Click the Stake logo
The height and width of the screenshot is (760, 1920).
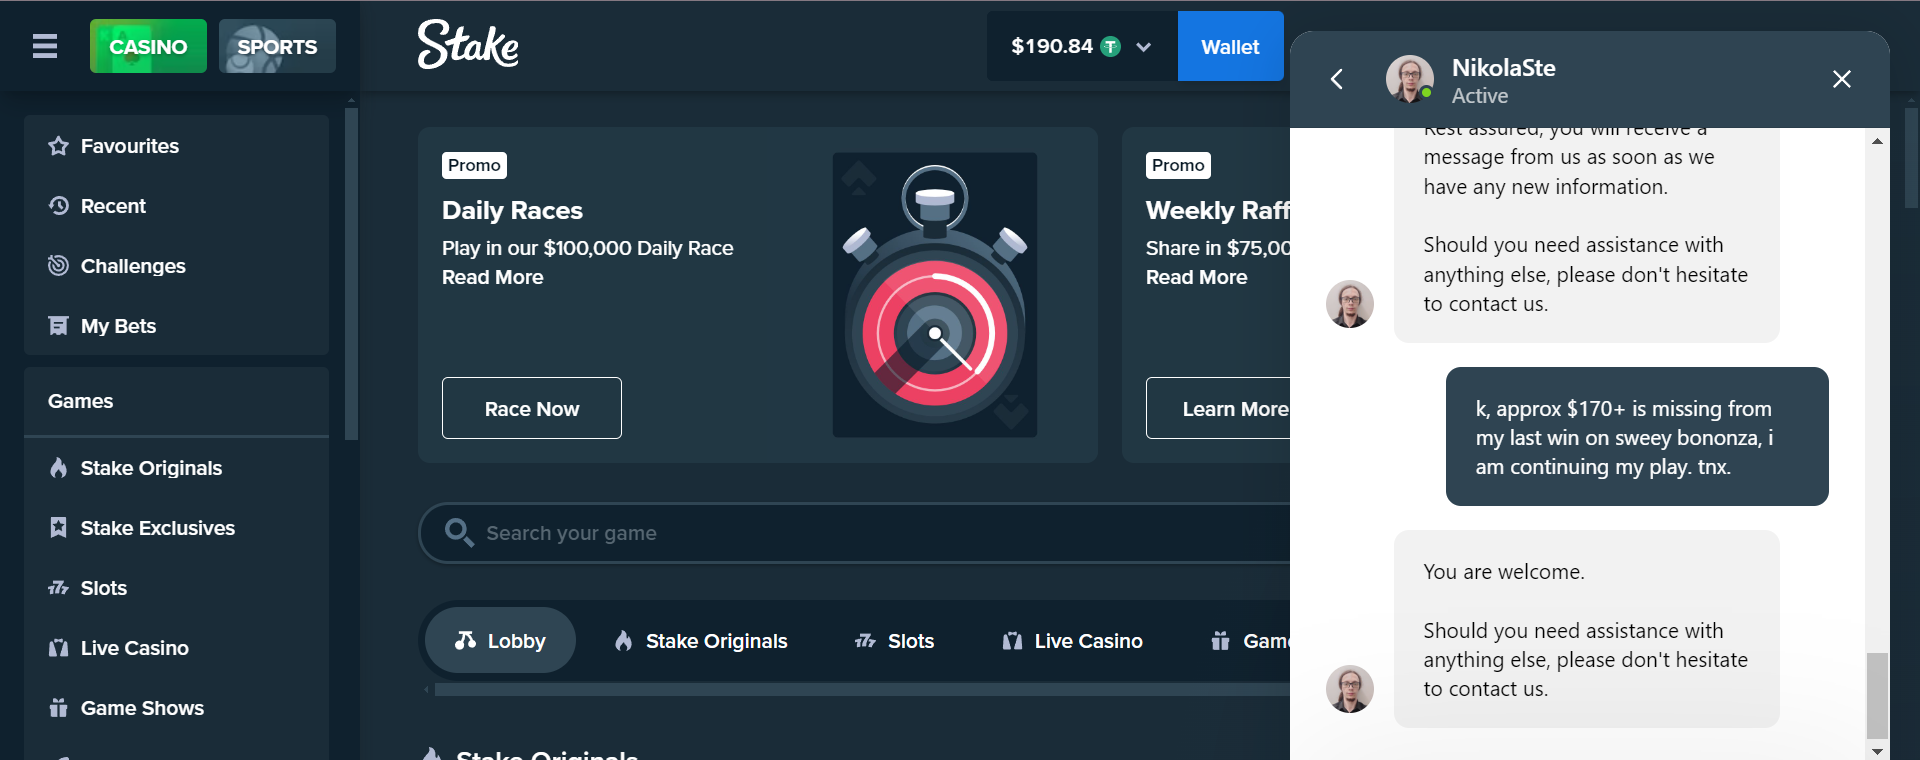[468, 45]
